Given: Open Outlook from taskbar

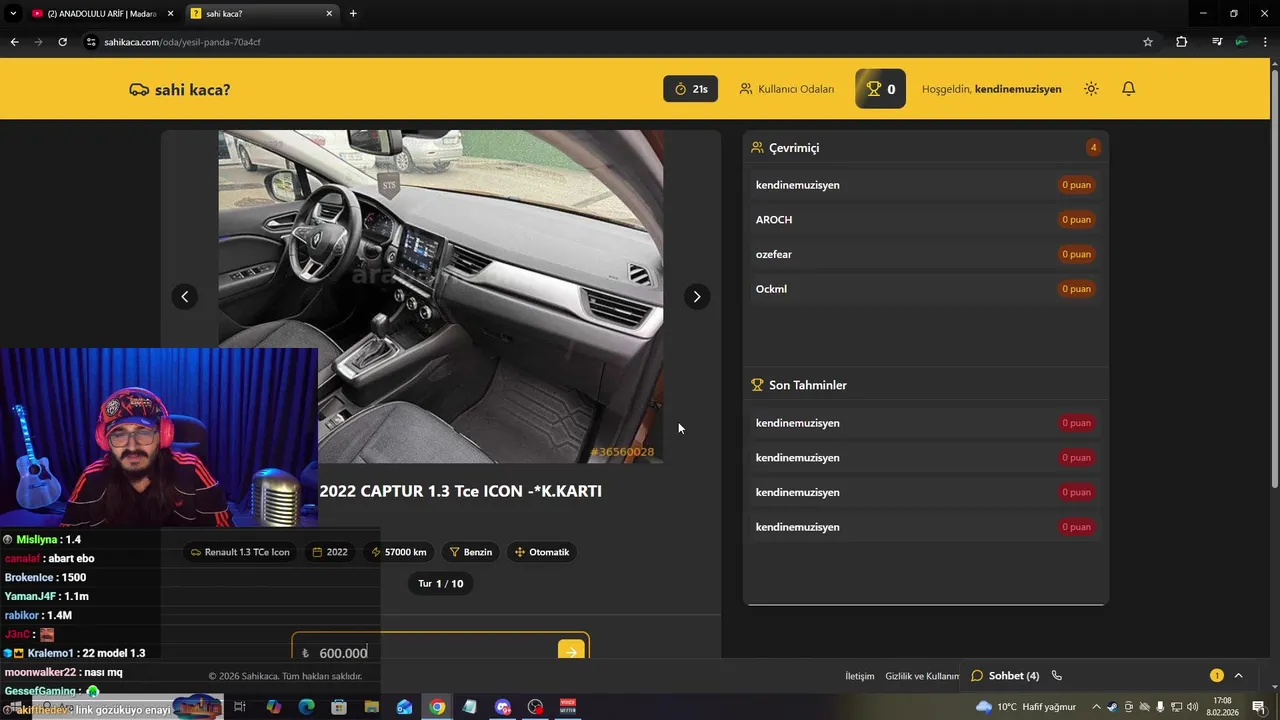Looking at the screenshot, I should pos(404,707).
